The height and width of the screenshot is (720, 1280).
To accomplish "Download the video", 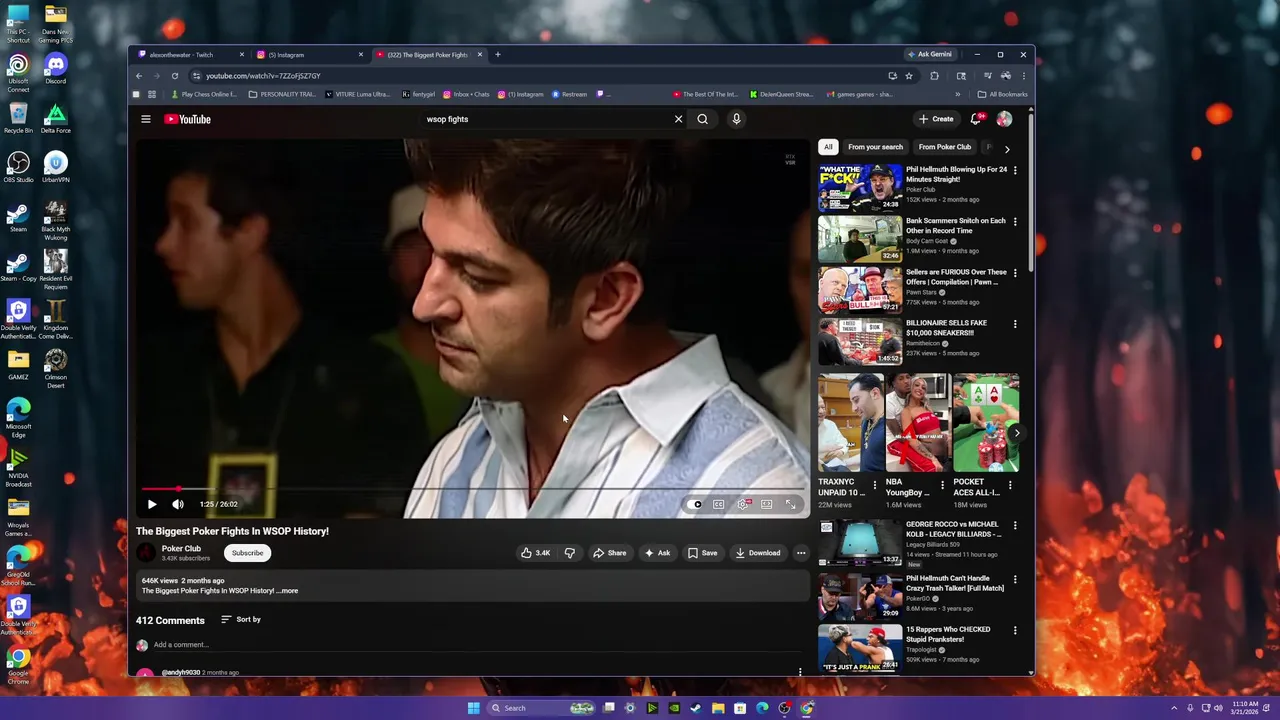I will 758,553.
